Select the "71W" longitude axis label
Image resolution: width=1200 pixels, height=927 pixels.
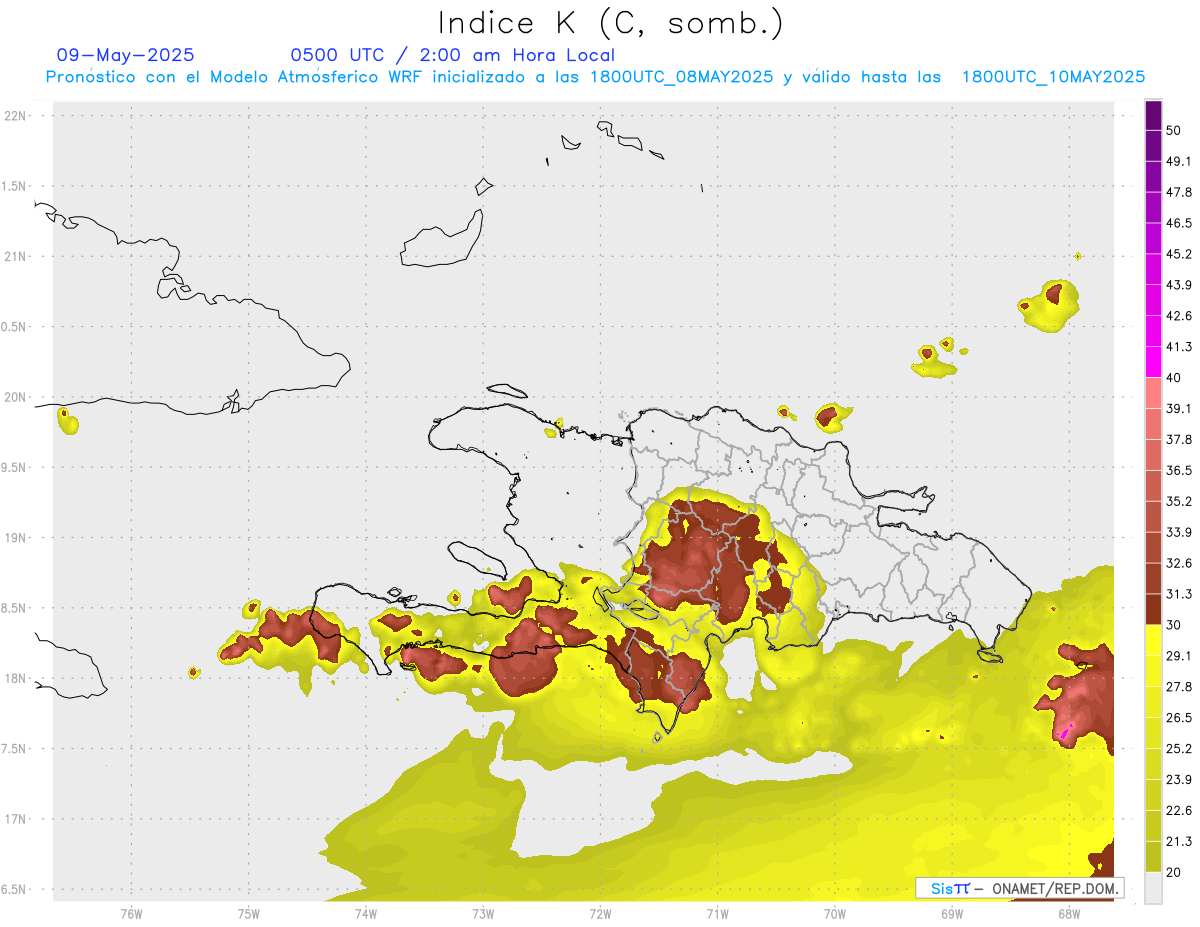(717, 913)
